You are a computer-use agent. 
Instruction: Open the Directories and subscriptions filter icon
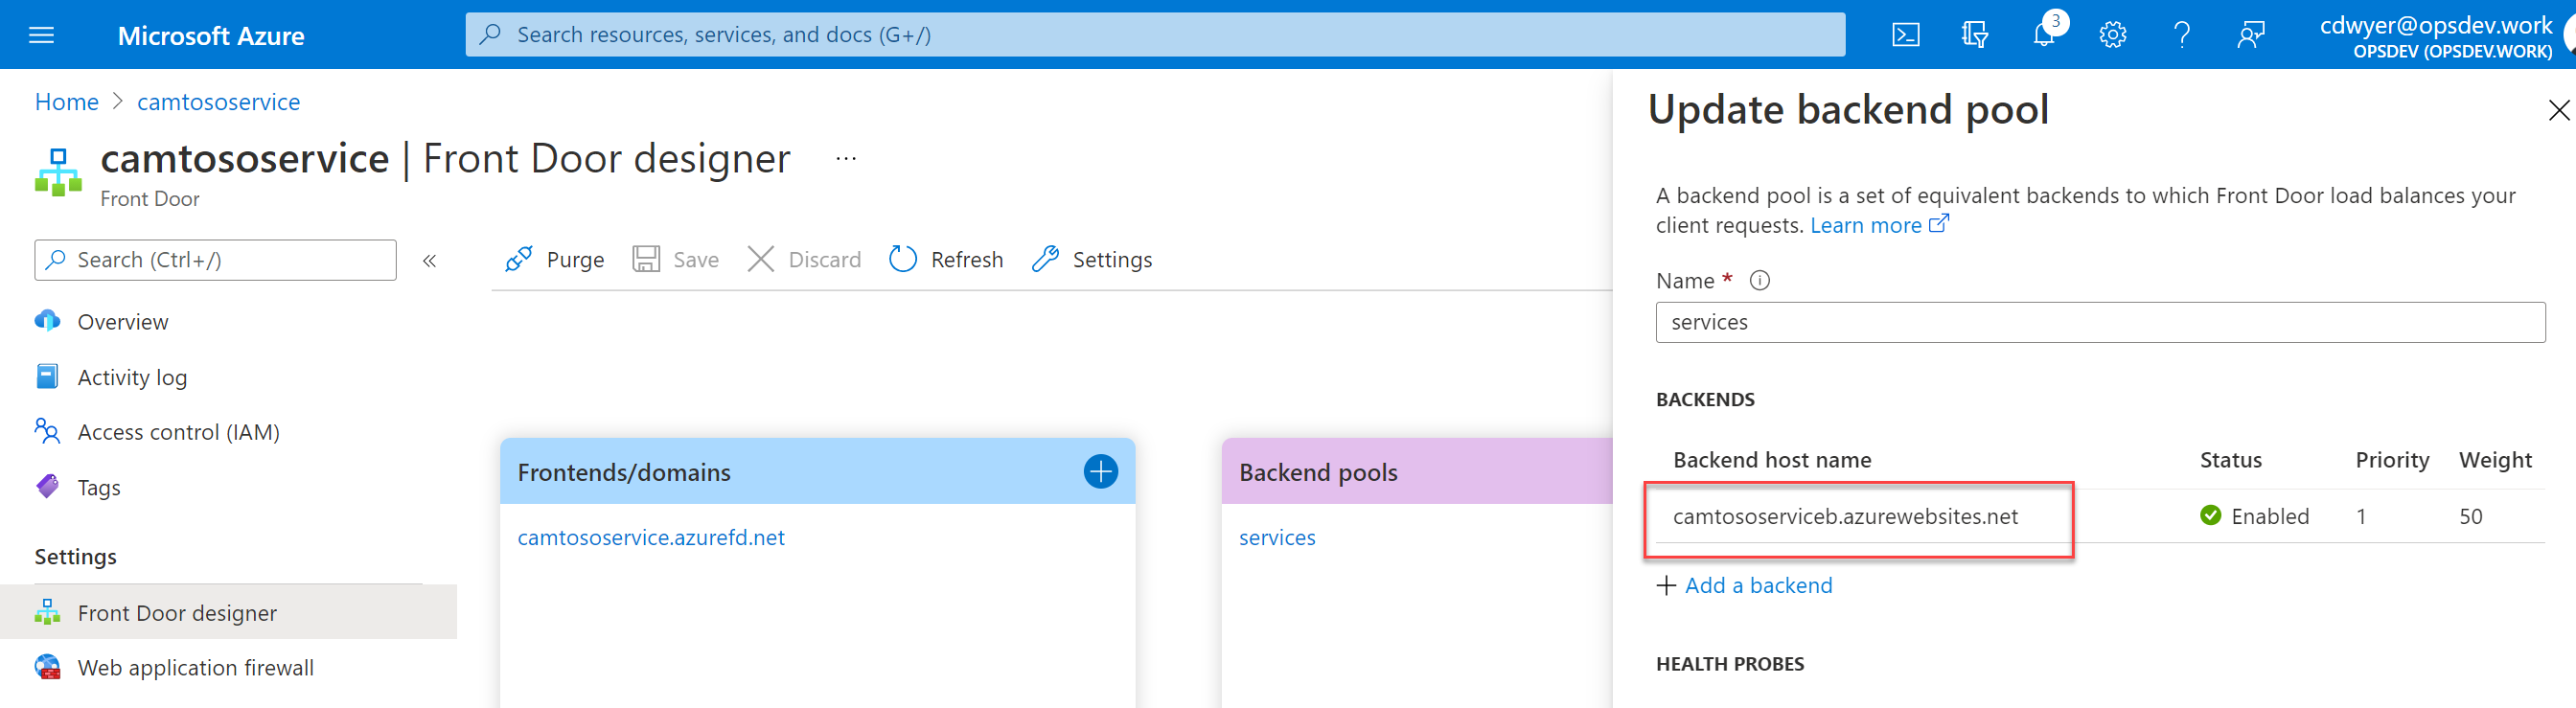pos(1974,35)
